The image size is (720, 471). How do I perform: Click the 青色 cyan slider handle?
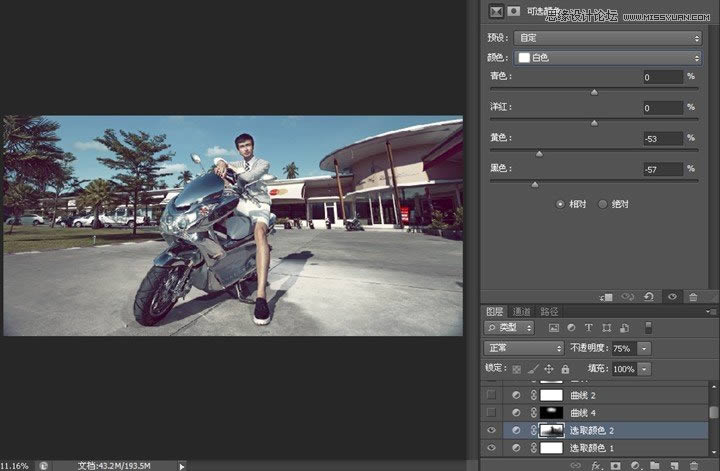(x=594, y=92)
